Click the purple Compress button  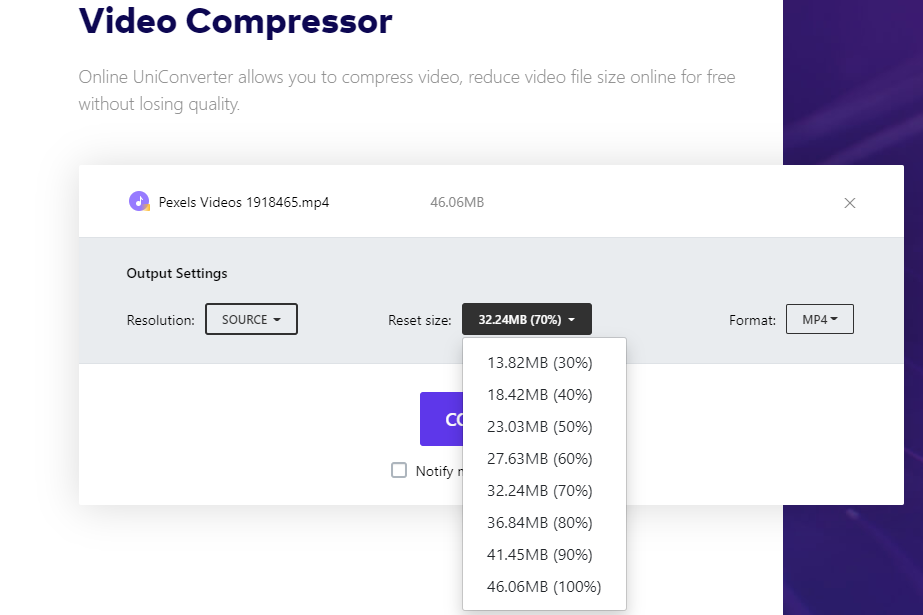coord(441,419)
